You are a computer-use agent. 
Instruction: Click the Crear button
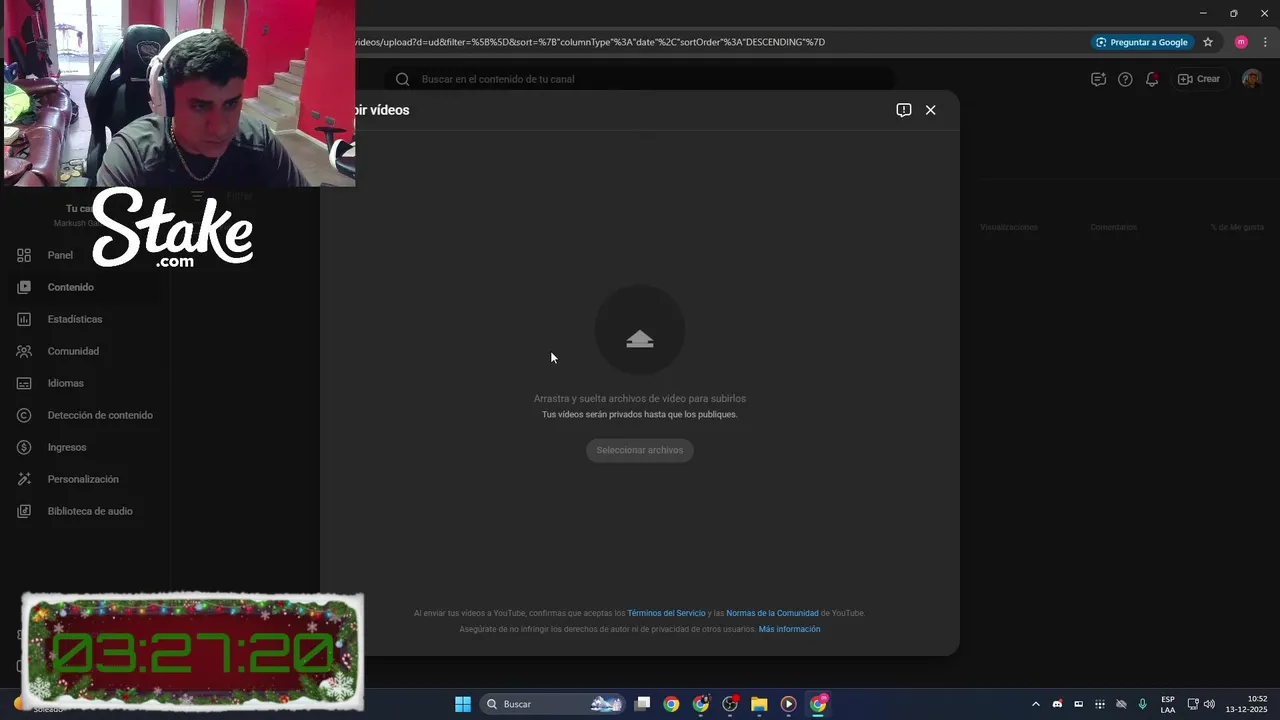tap(1199, 79)
